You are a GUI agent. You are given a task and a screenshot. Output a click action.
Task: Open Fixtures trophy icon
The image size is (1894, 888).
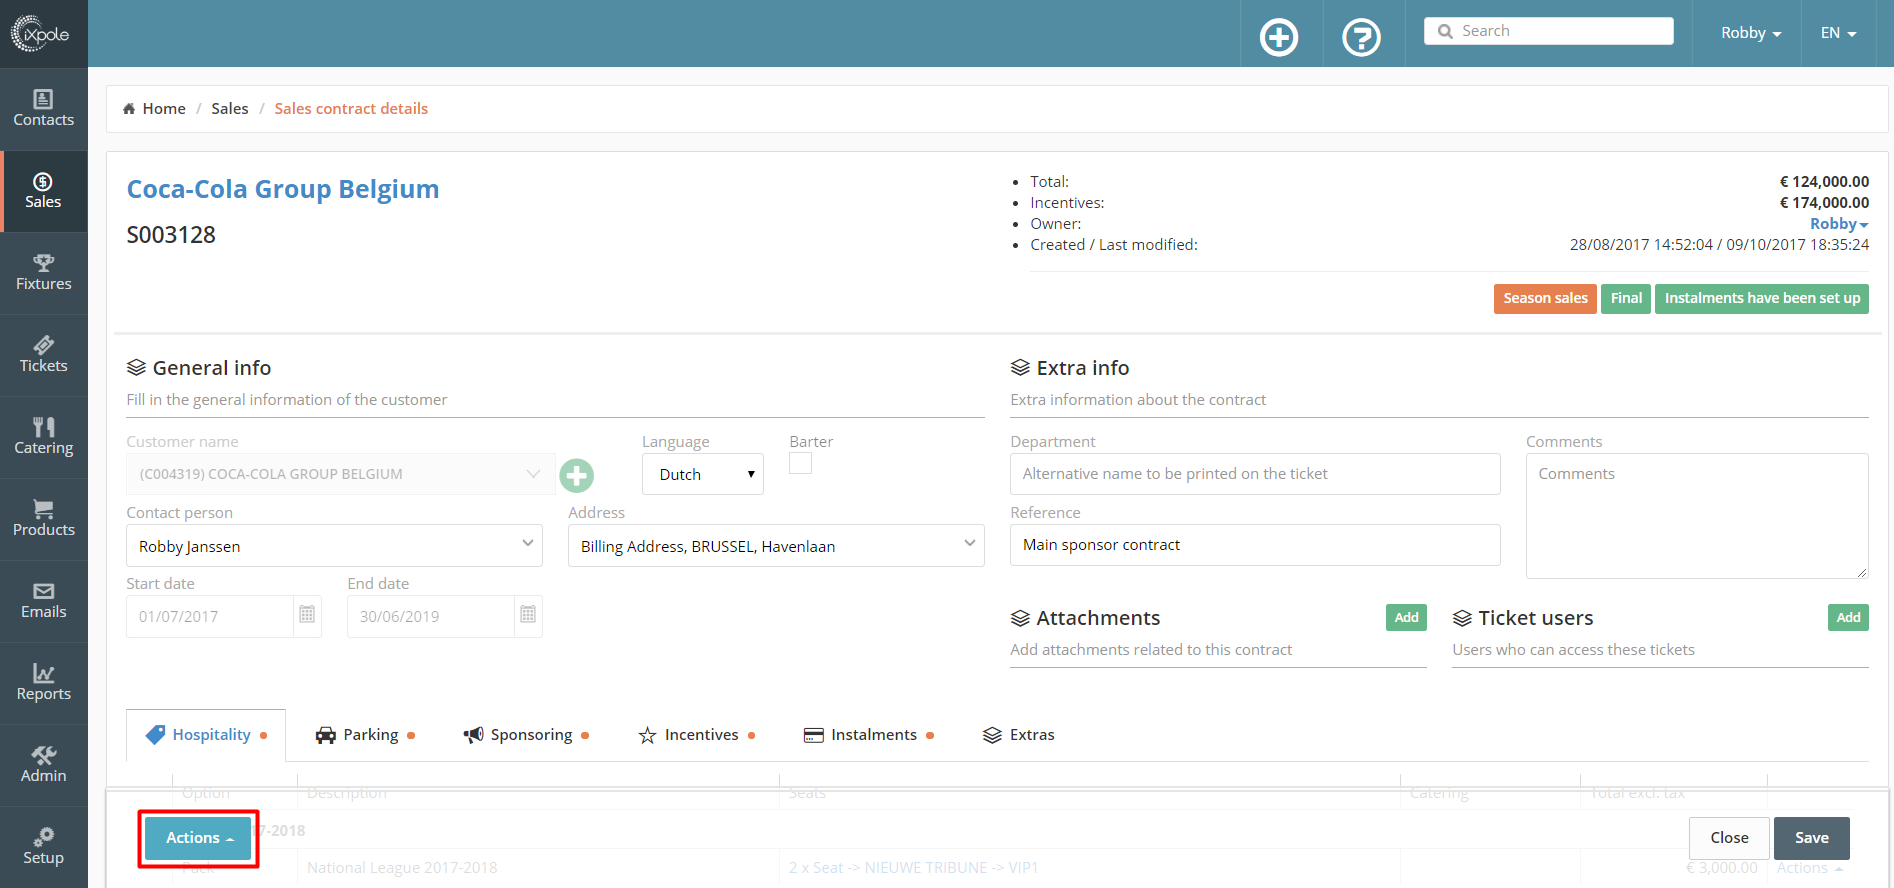tap(44, 263)
